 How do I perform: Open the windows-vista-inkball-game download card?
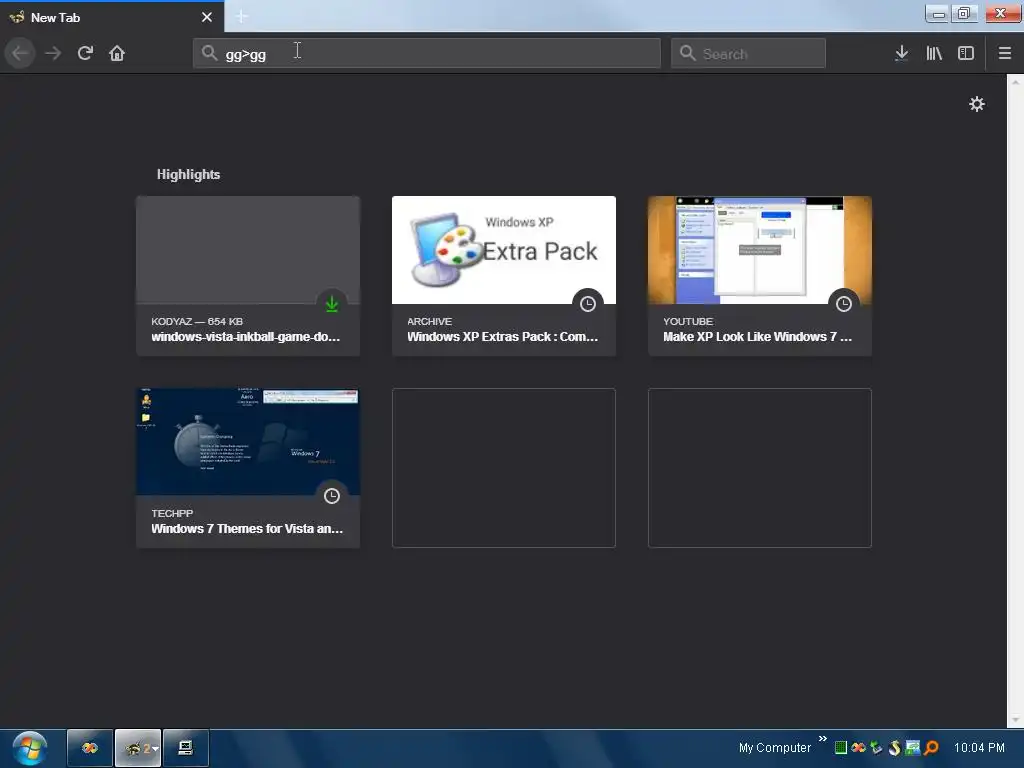point(248,276)
